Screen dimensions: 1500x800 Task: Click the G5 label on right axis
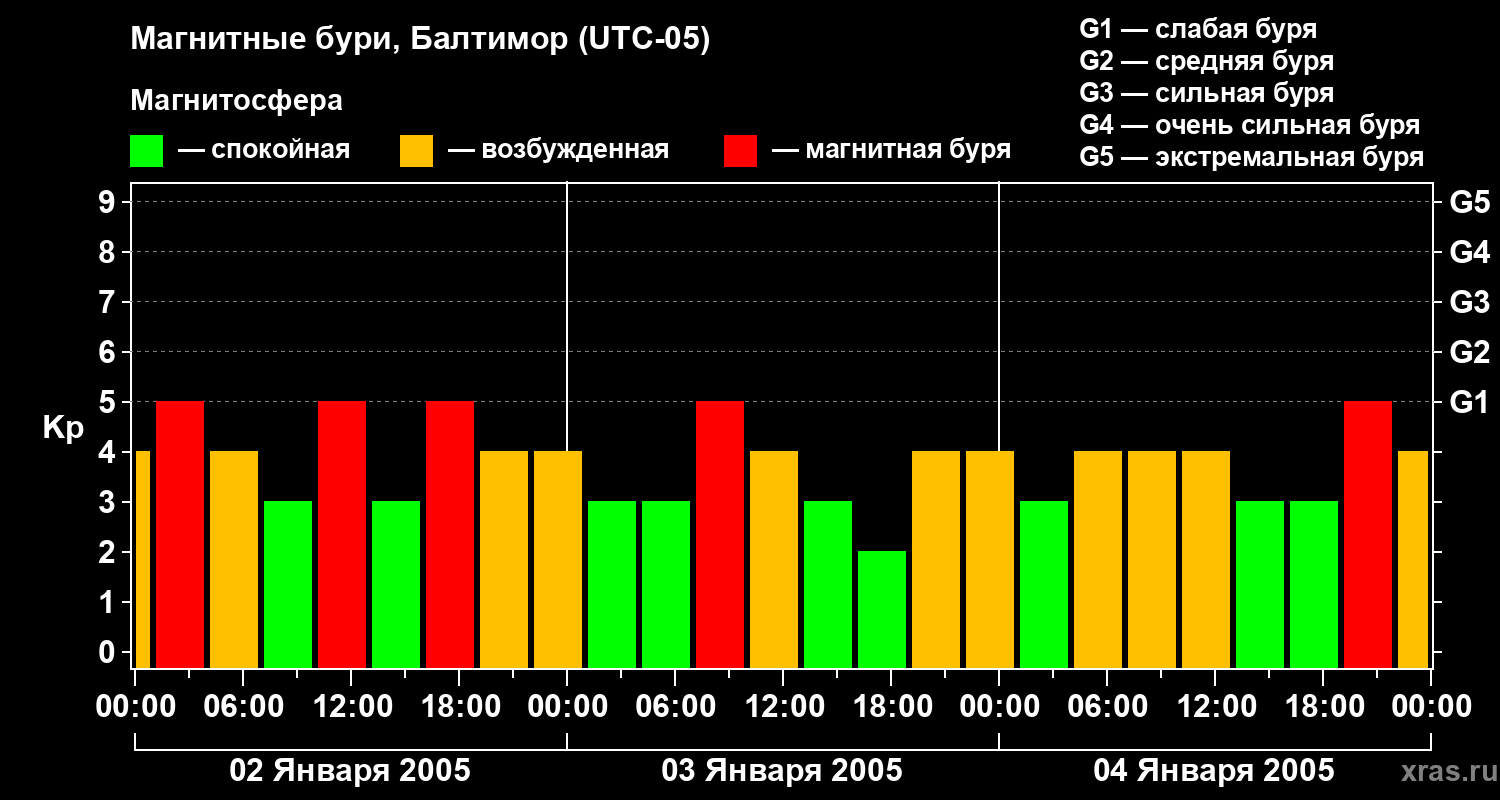[1469, 202]
